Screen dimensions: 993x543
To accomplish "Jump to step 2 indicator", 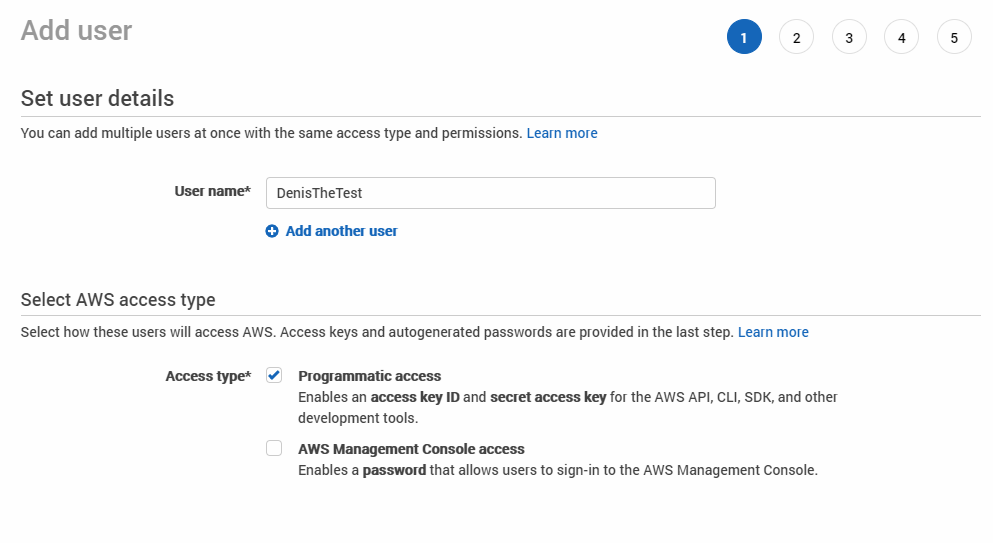I will point(796,38).
